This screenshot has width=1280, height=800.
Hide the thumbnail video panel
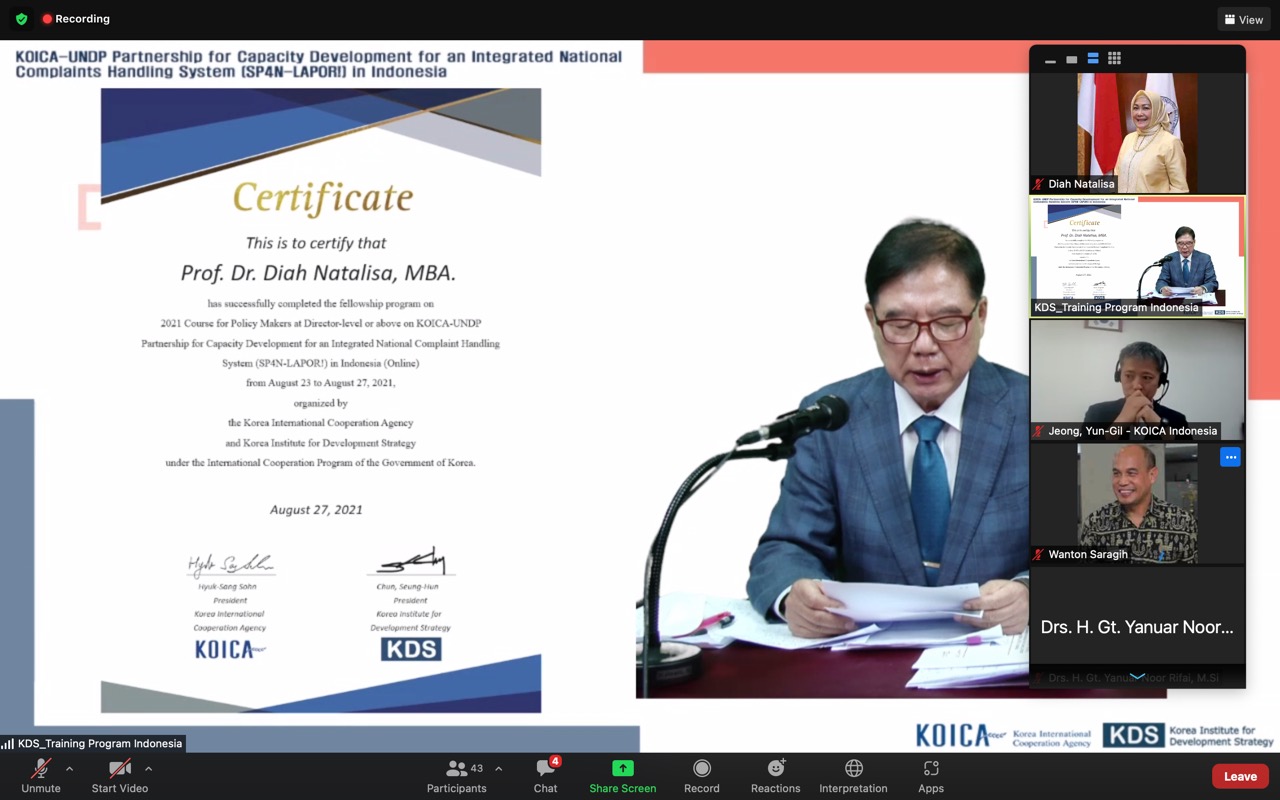1050,59
